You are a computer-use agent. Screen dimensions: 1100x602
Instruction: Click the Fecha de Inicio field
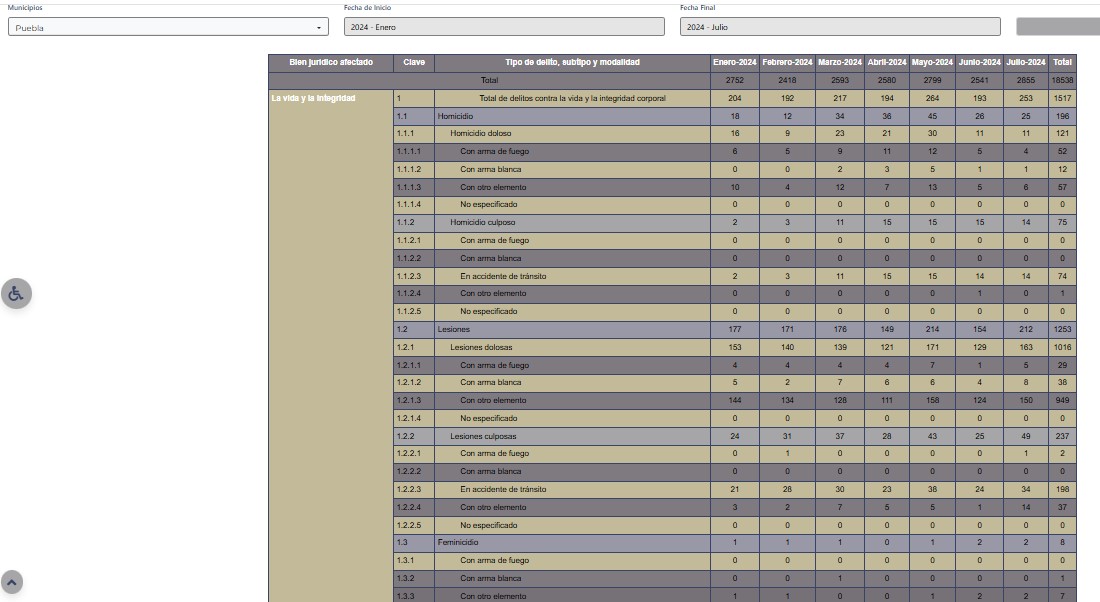pos(503,27)
